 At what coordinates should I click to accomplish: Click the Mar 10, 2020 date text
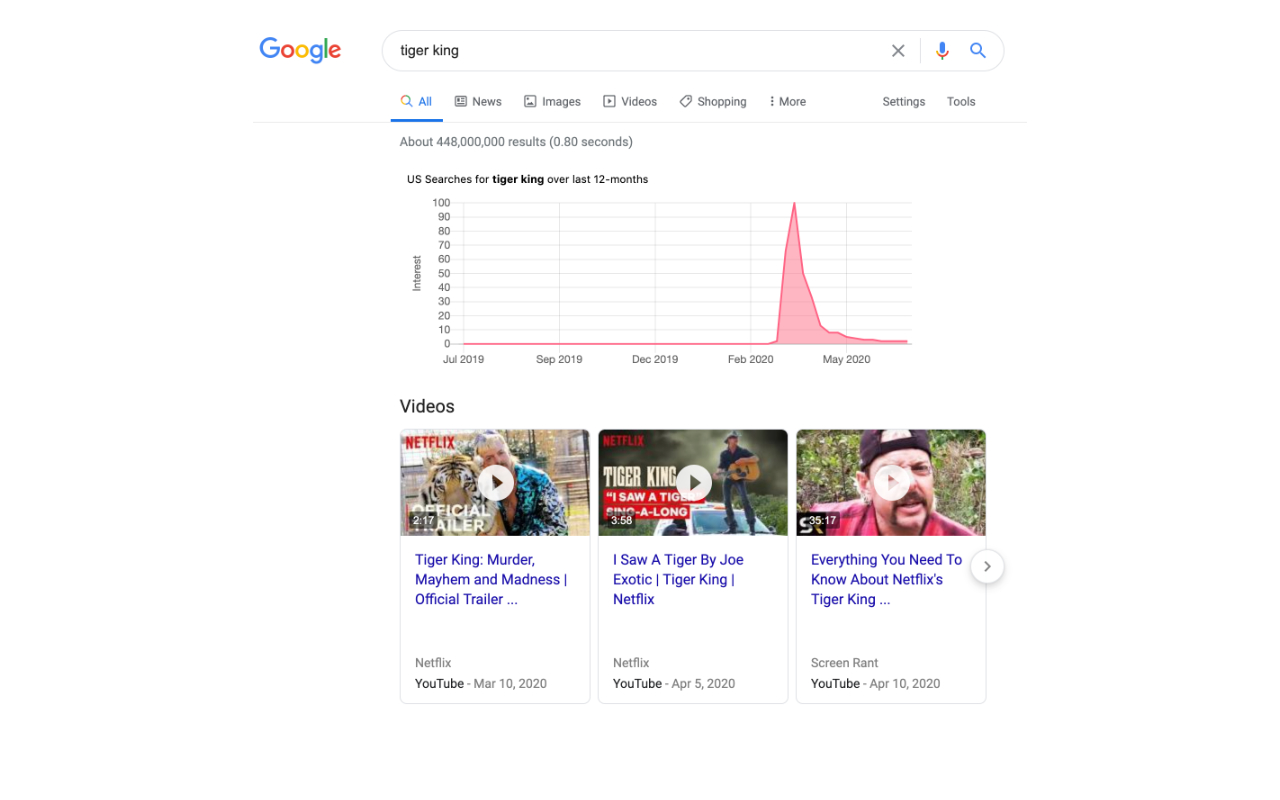pyautogui.click(x=510, y=684)
